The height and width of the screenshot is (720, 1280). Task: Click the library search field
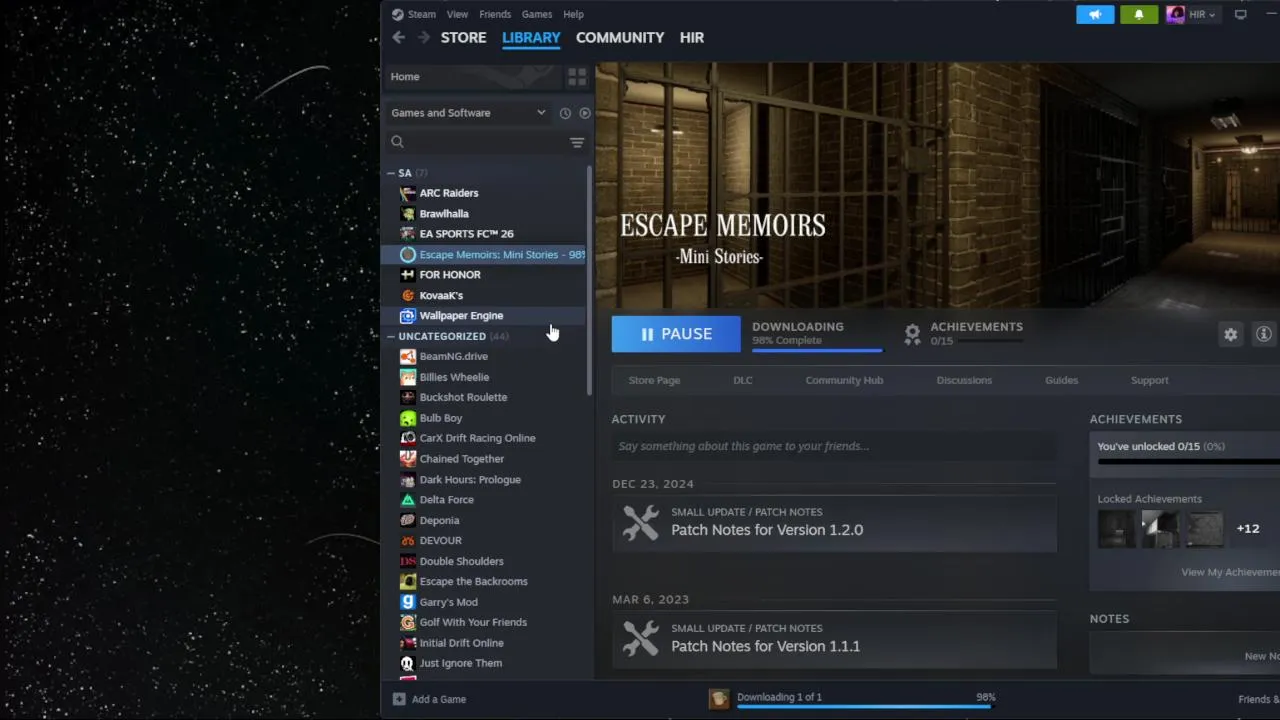pyautogui.click(x=475, y=142)
